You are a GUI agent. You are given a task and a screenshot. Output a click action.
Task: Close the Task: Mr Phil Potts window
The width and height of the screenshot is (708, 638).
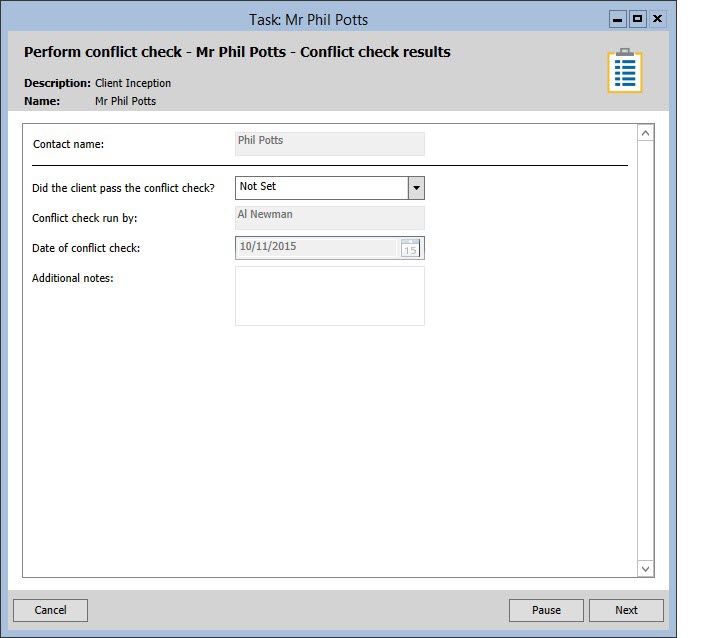click(658, 19)
